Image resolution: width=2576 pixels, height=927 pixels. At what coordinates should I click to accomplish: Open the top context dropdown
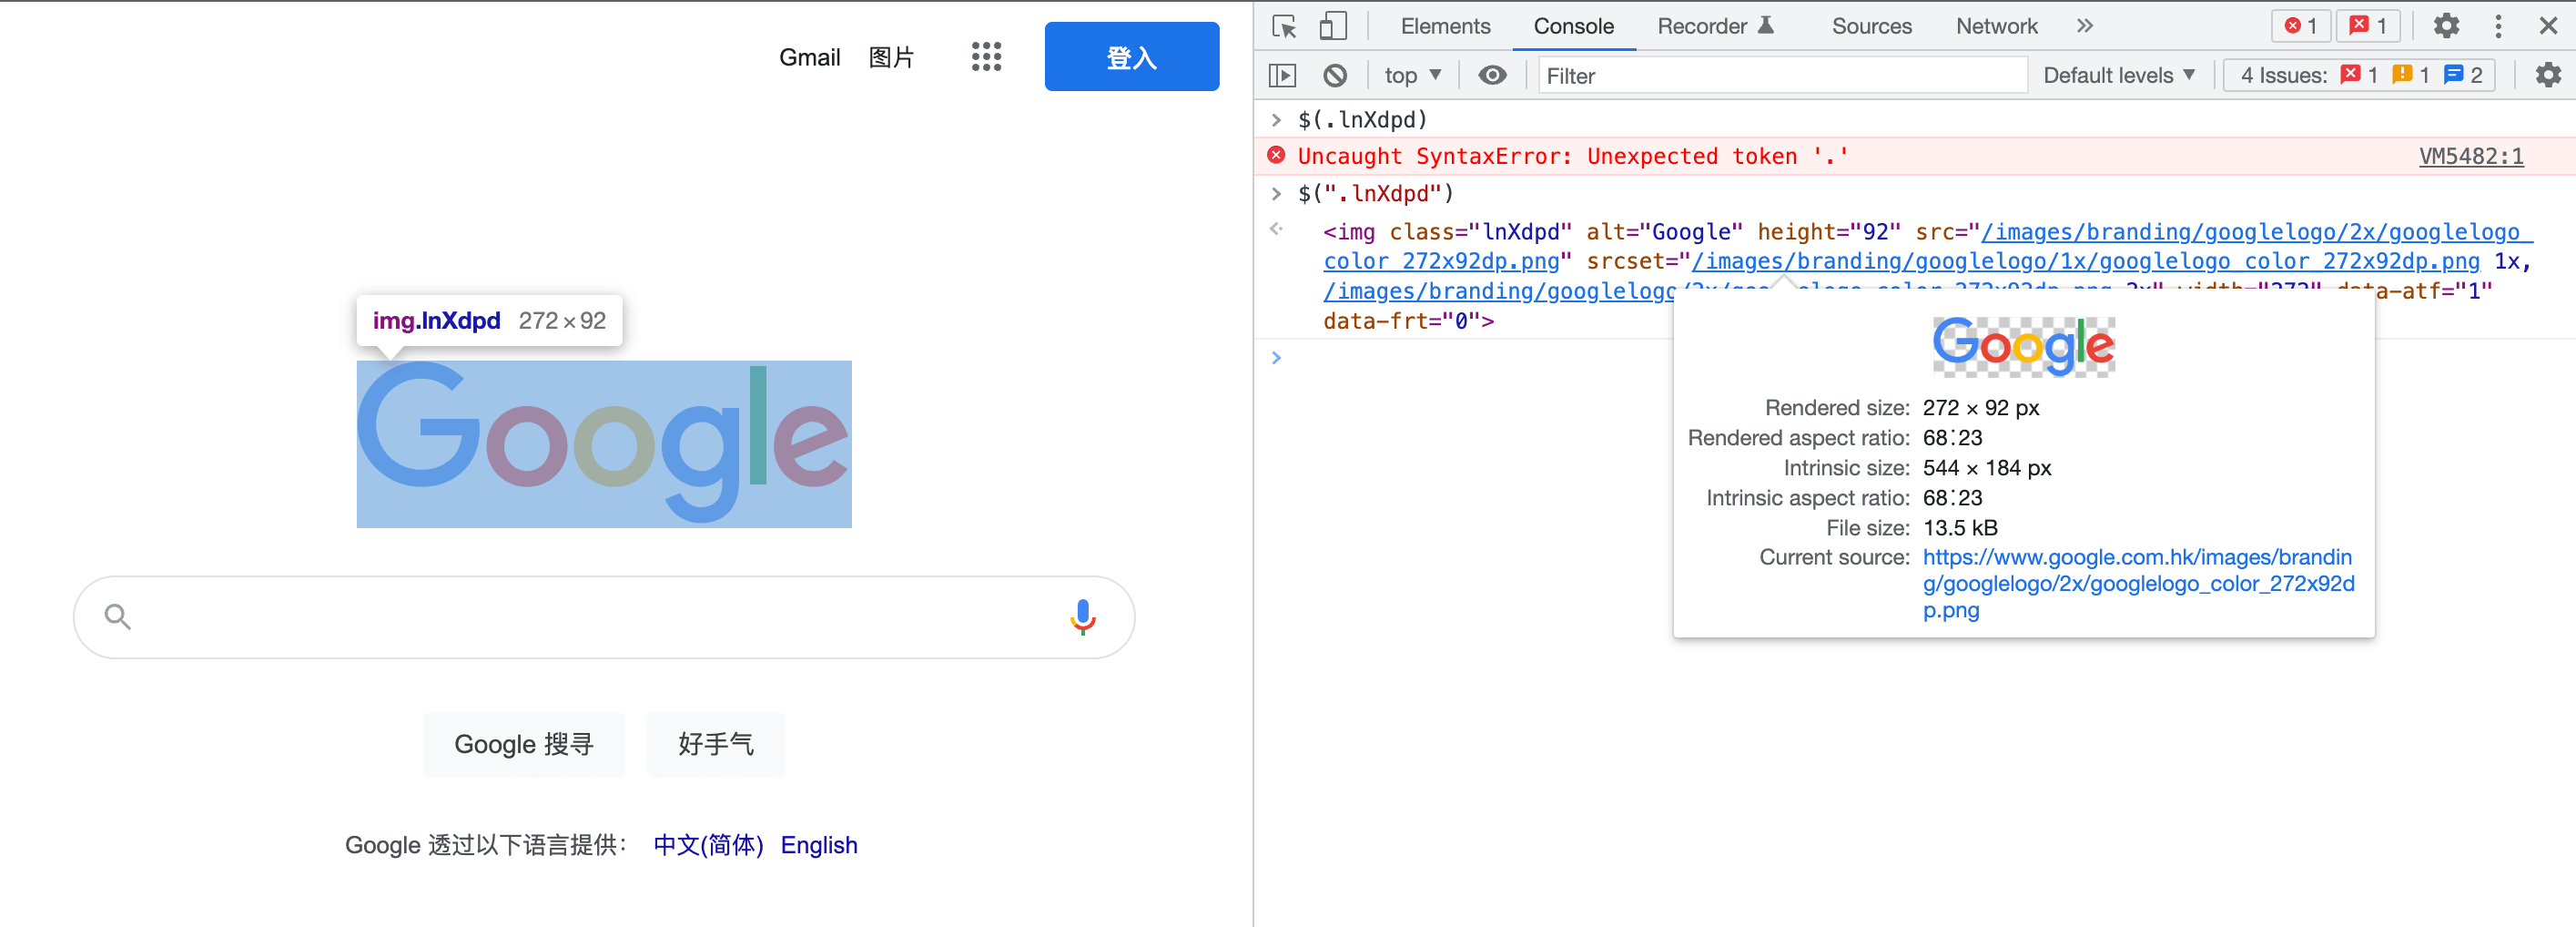[x=1412, y=75]
